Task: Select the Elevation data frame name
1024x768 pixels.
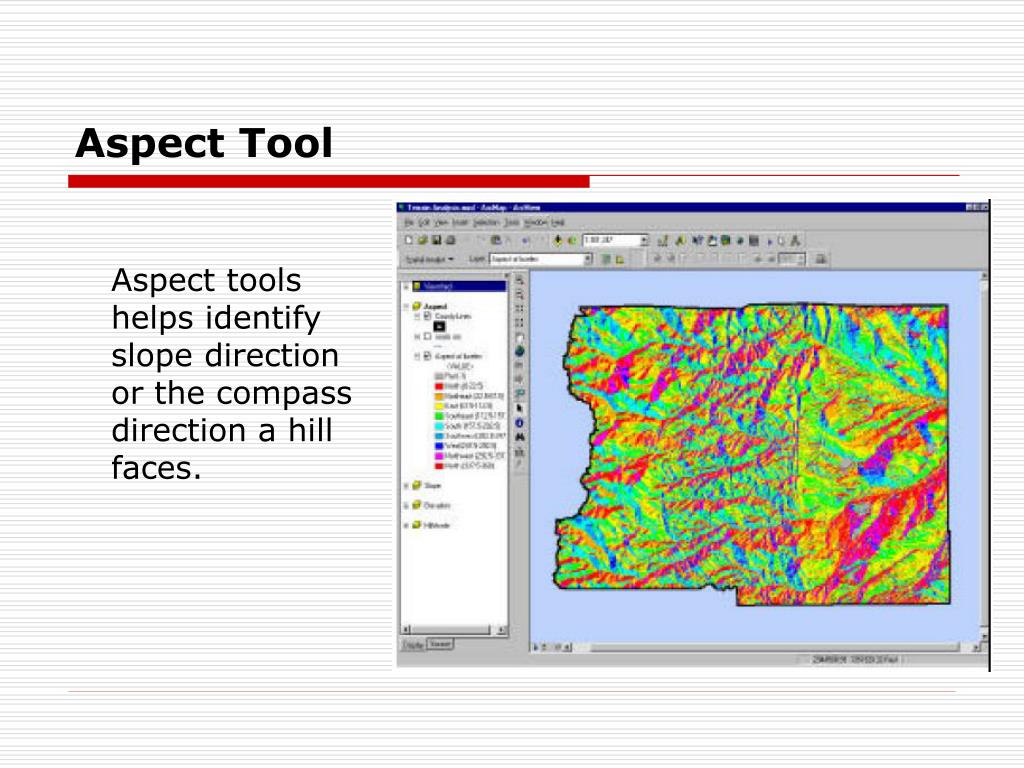Action: (x=437, y=505)
